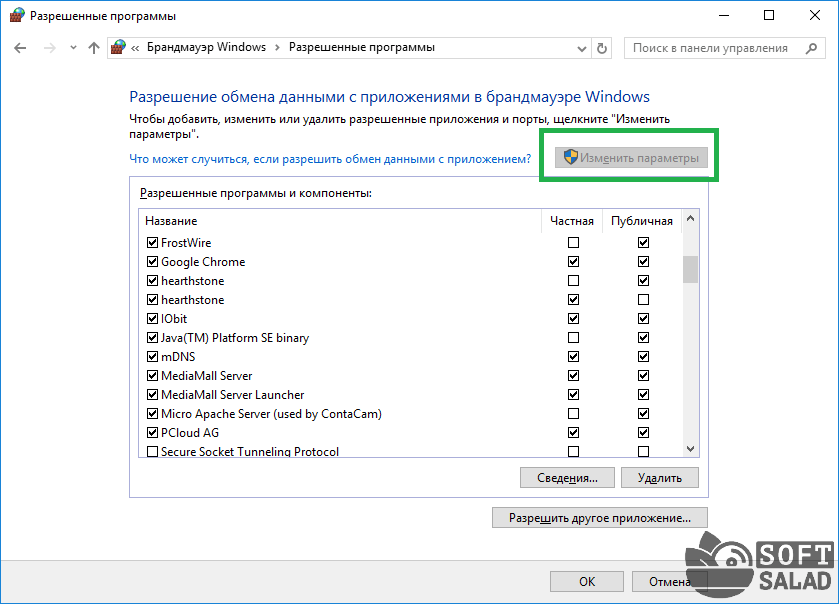The width and height of the screenshot is (839, 604).
Task: Uncheck the Public box for Google Chrome
Action: click(643, 262)
